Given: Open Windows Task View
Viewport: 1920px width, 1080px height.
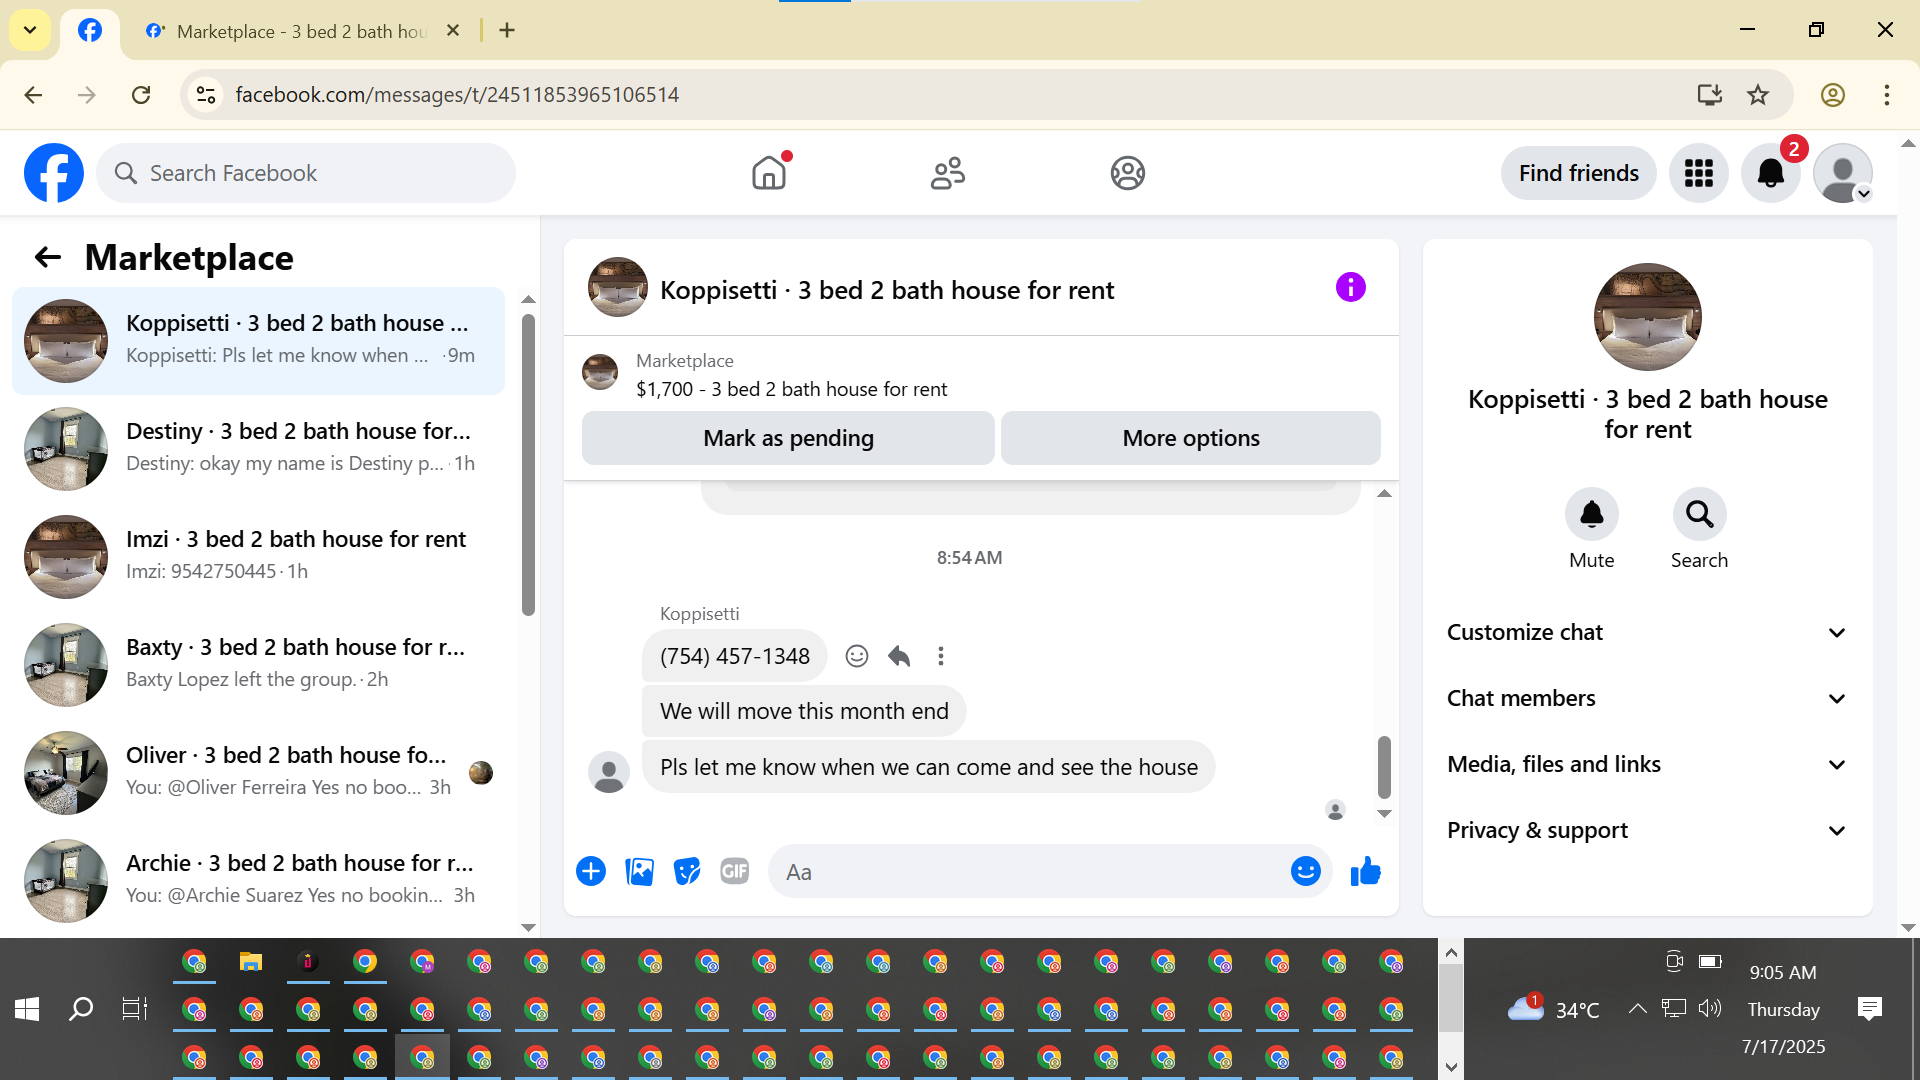Looking at the screenshot, I should [135, 1009].
